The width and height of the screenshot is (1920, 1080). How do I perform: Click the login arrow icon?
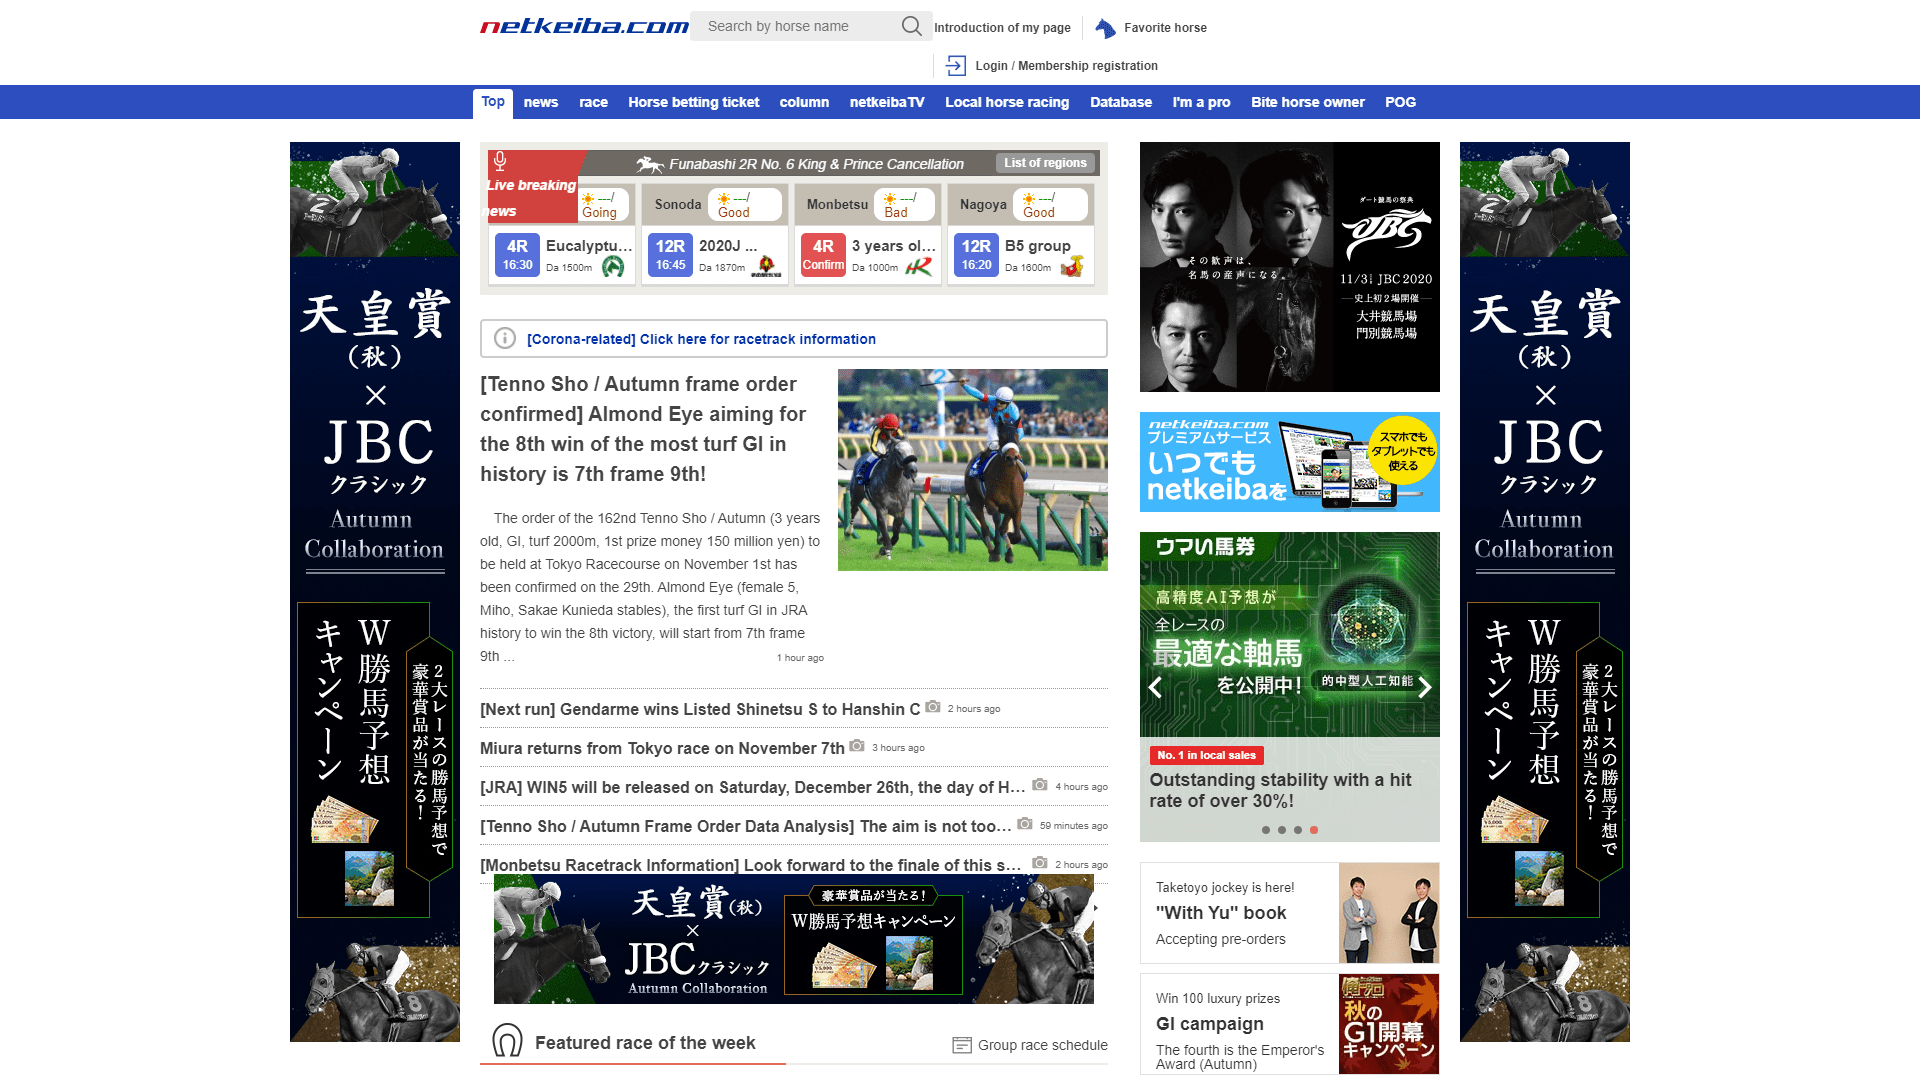(x=956, y=66)
